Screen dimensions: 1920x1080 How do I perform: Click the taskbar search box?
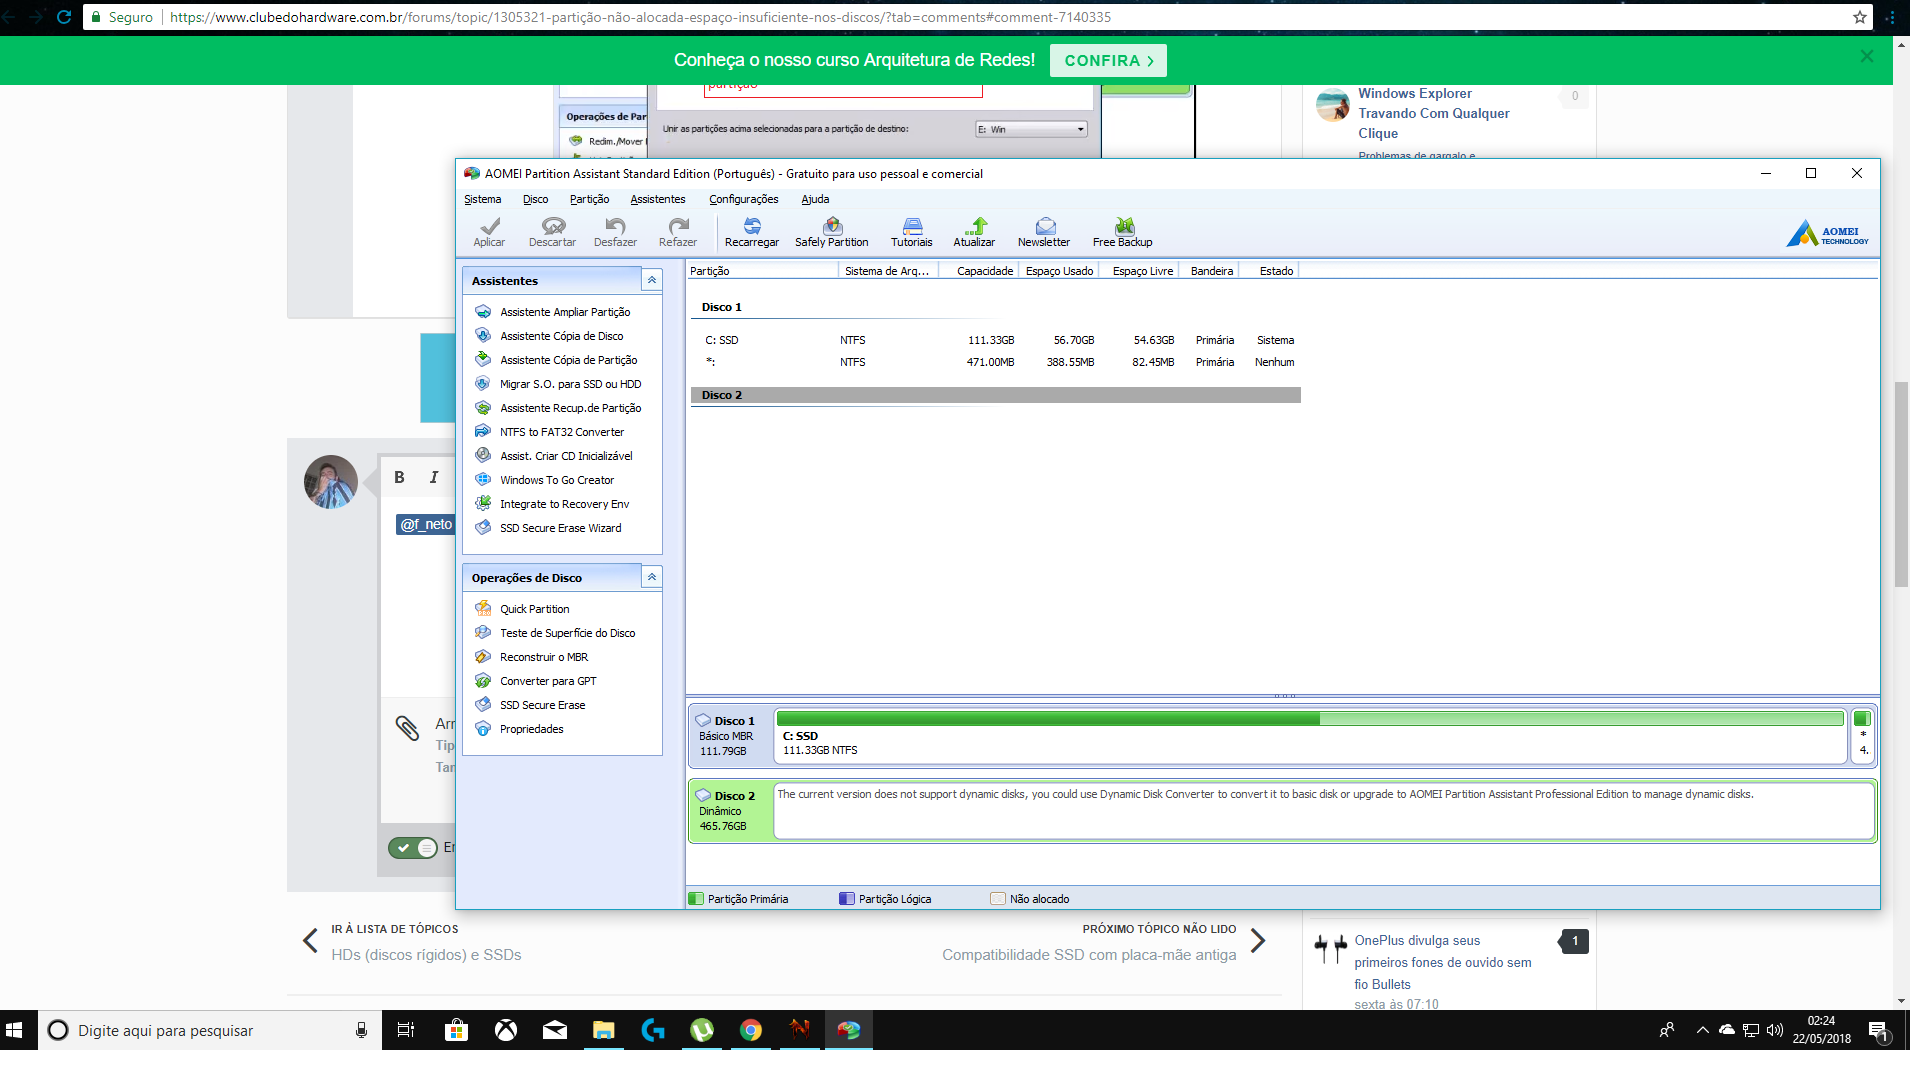click(210, 1030)
